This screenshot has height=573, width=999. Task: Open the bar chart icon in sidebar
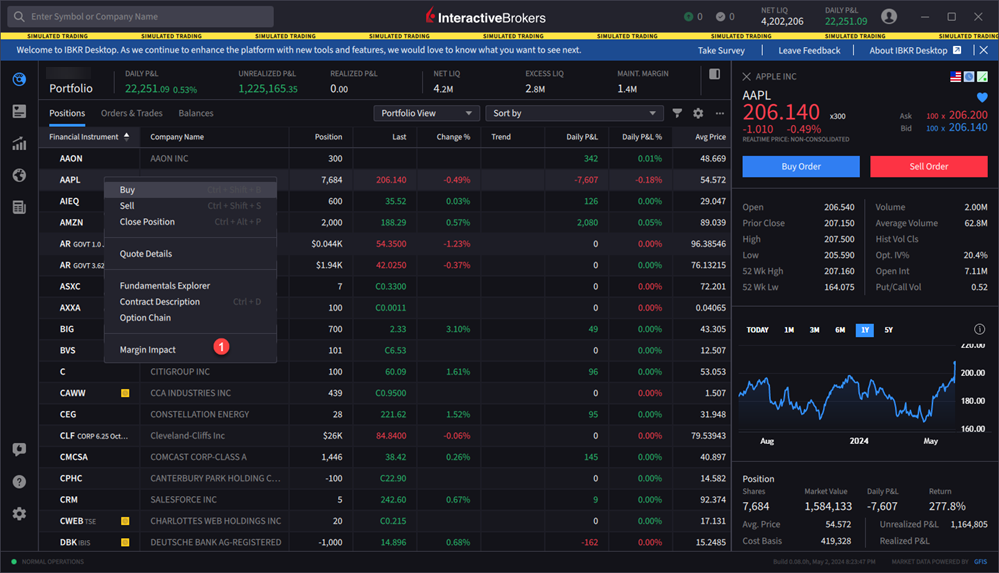[19, 143]
